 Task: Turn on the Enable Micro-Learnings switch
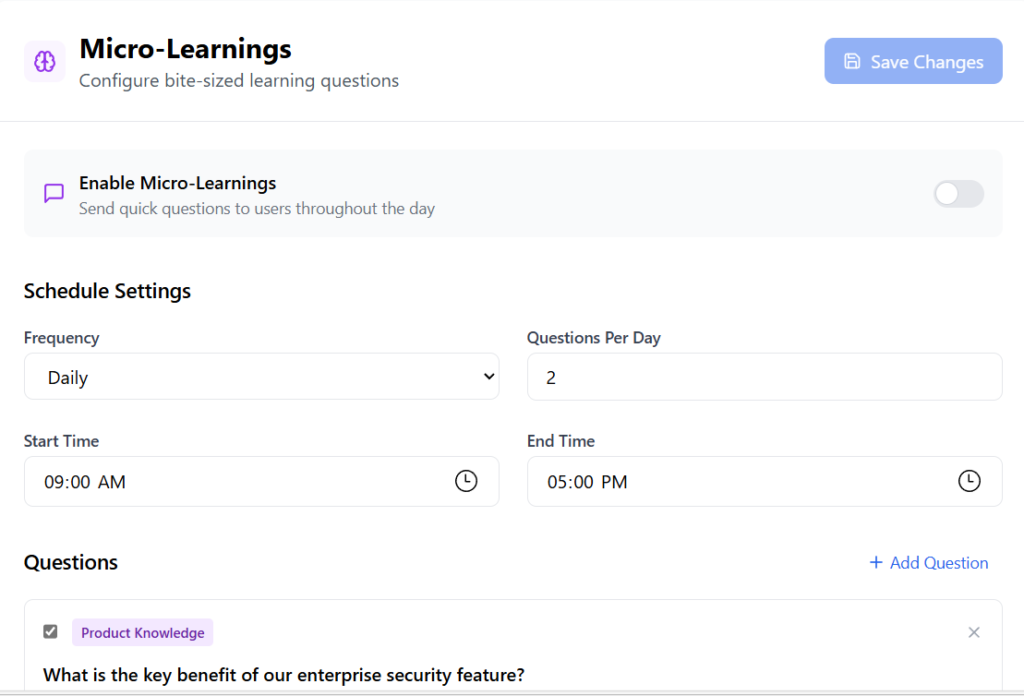click(x=958, y=194)
